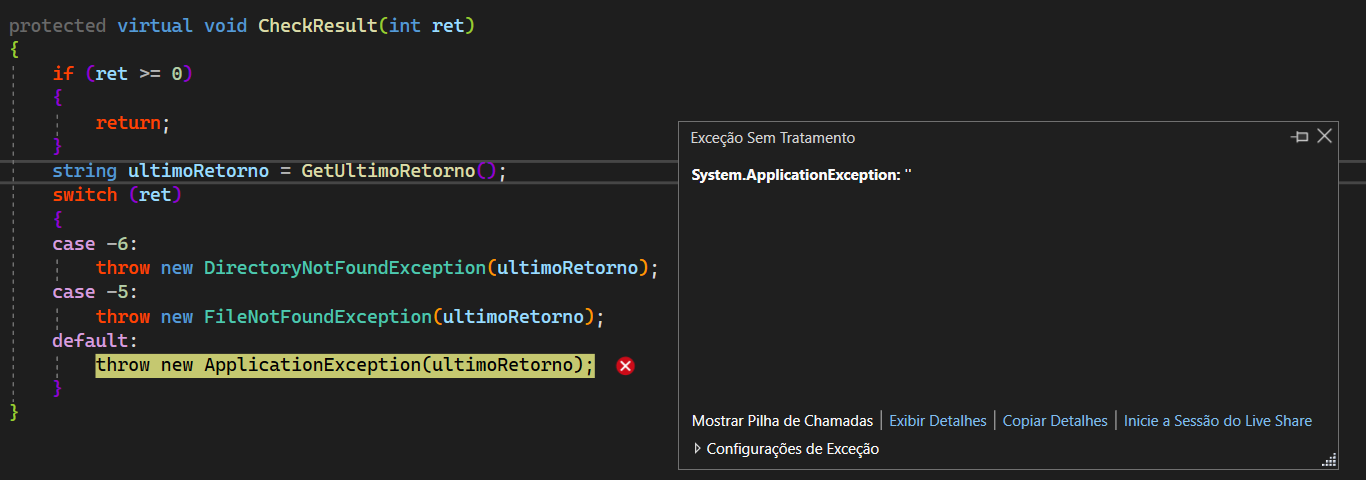Close the Exceção Sem Tratamento popup
1366x480 pixels.
click(x=1324, y=136)
